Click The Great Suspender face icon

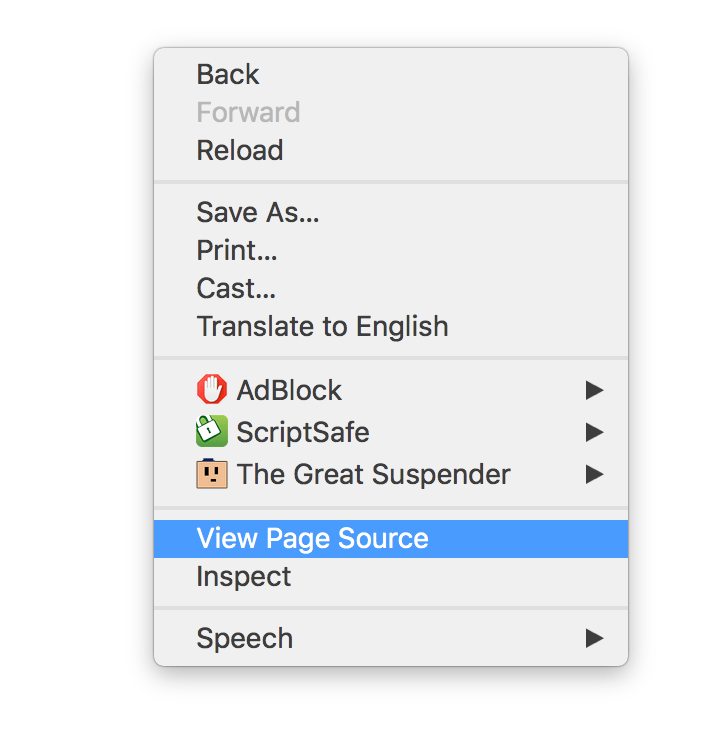[x=212, y=474]
